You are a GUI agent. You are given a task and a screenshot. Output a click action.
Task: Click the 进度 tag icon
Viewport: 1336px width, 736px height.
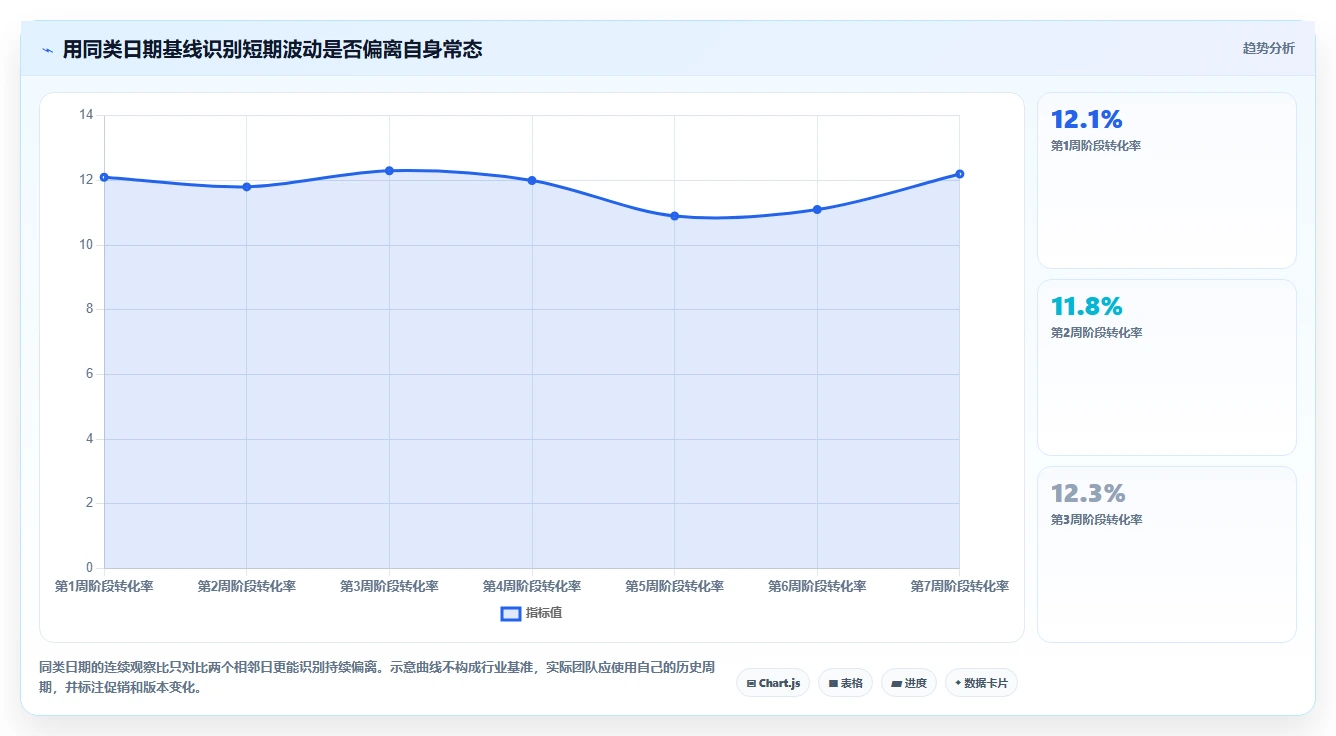coord(896,684)
